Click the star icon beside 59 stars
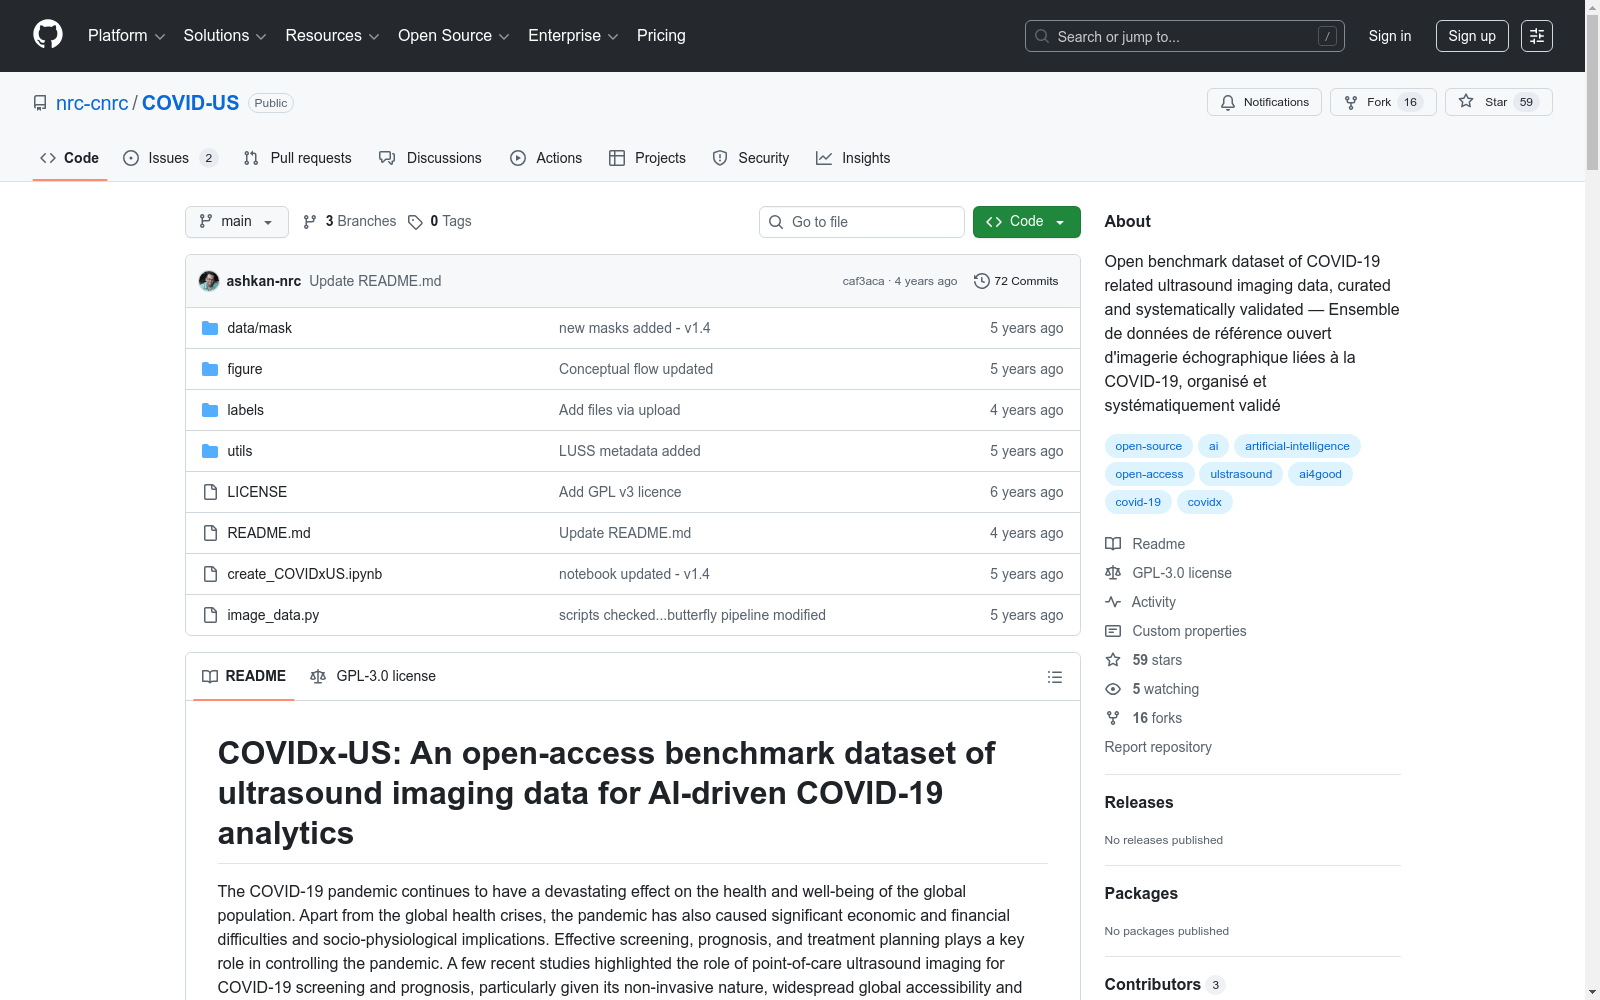1600x1000 pixels. (1113, 660)
